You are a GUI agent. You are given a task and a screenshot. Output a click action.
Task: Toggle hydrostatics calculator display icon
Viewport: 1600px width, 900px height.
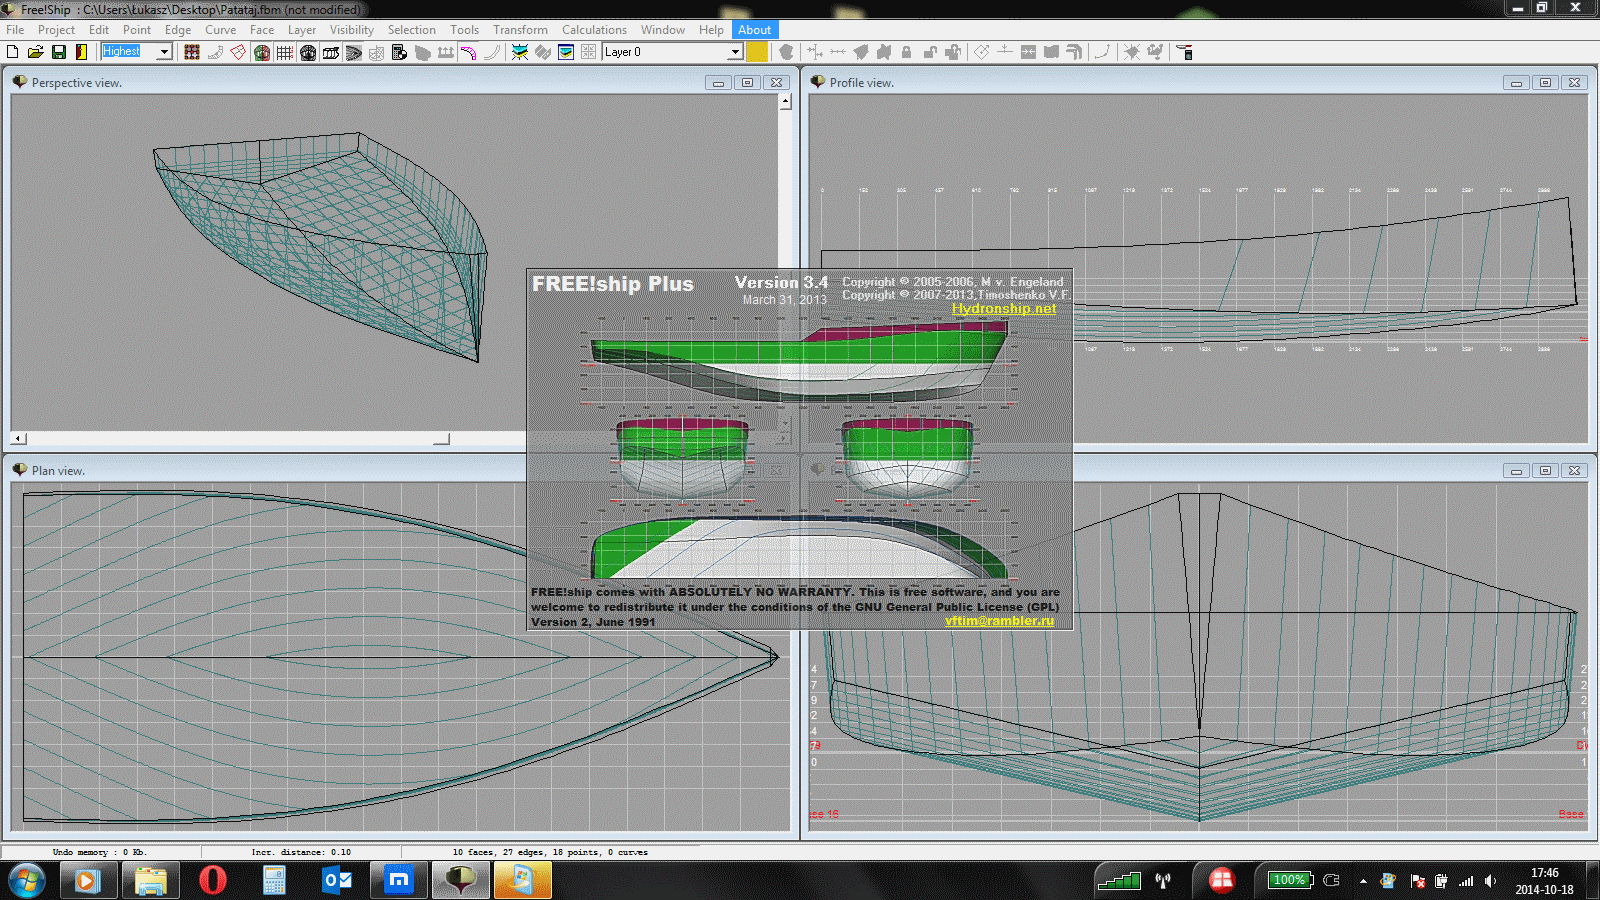click(x=399, y=52)
